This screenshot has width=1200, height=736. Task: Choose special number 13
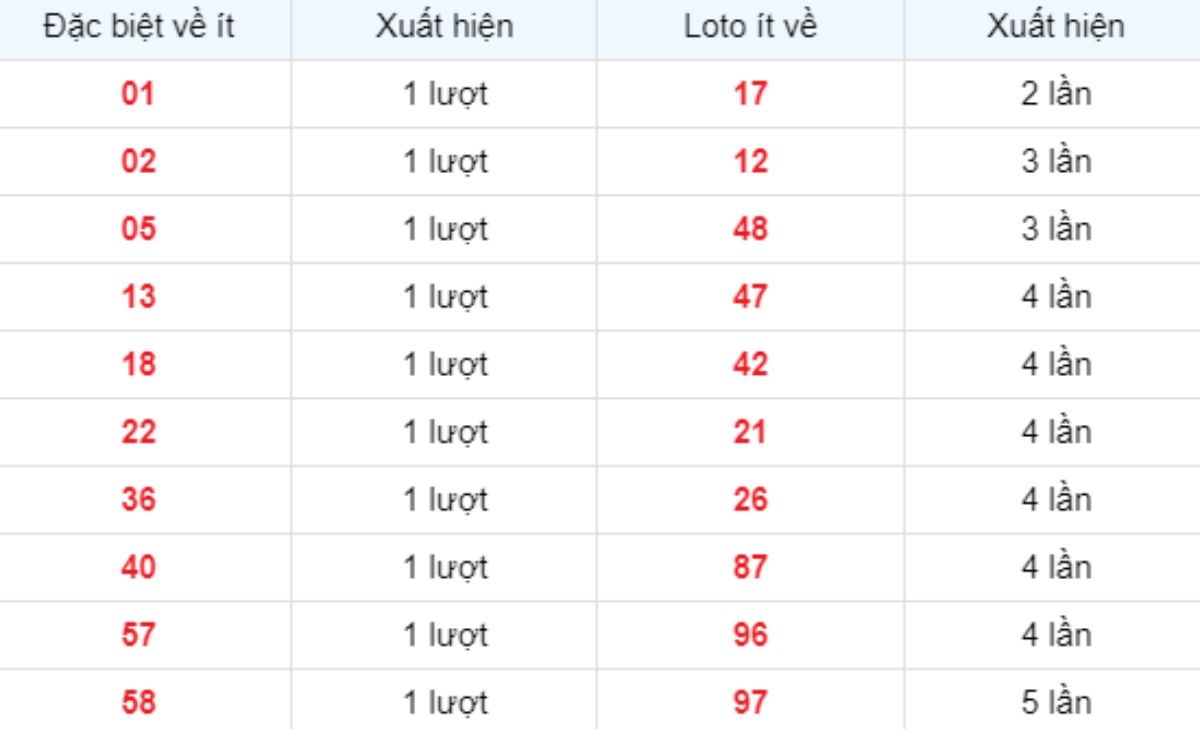[139, 297]
